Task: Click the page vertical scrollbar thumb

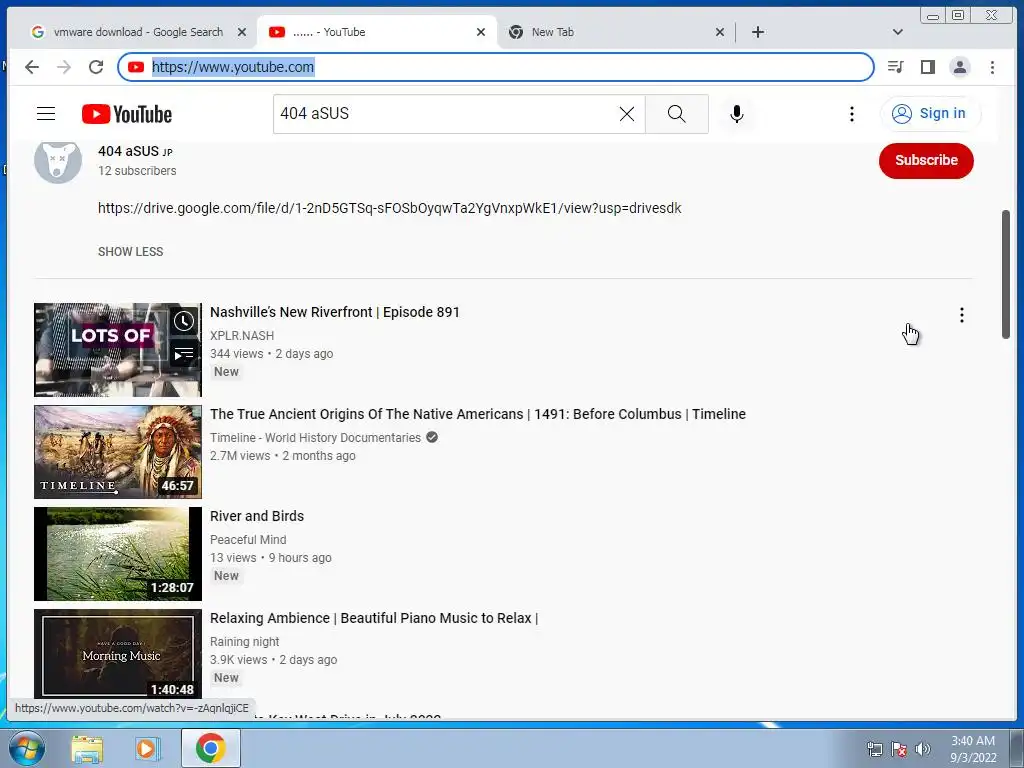Action: click(1006, 274)
